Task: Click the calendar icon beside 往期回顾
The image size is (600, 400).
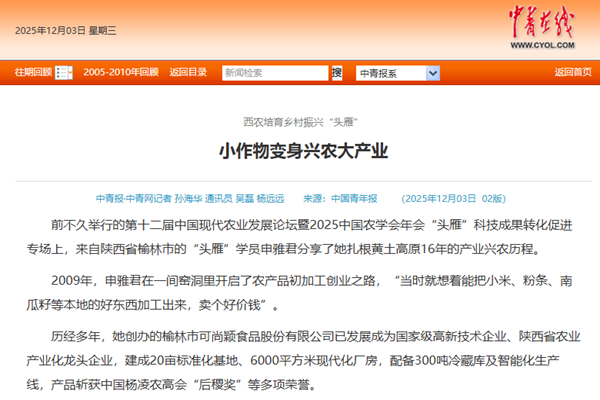Action: tap(64, 72)
